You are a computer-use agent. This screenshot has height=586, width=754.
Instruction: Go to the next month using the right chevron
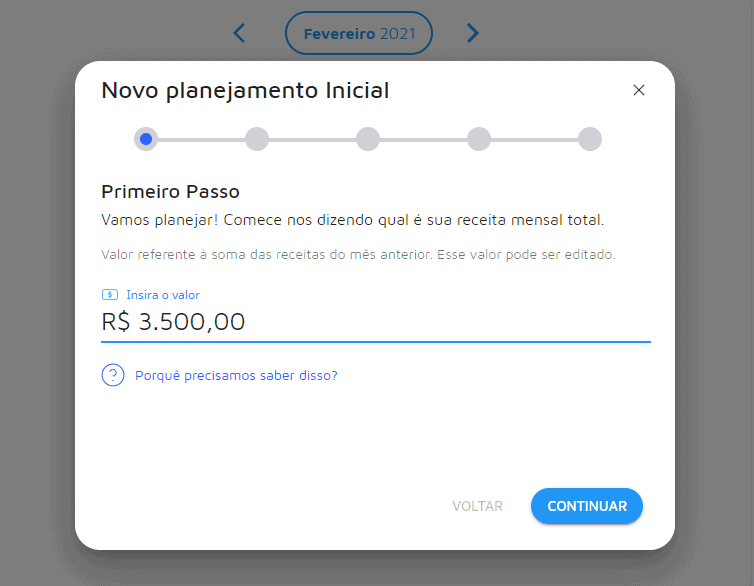point(473,33)
